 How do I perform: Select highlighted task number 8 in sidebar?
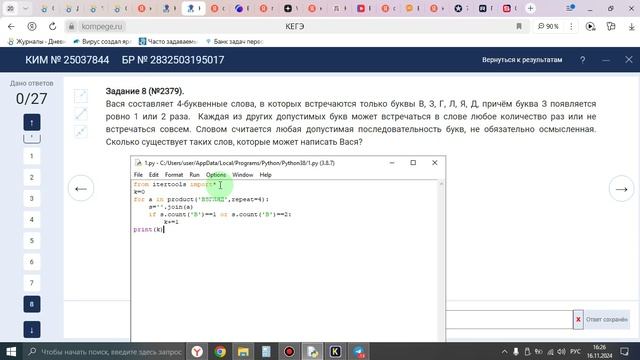pyautogui.click(x=32, y=304)
